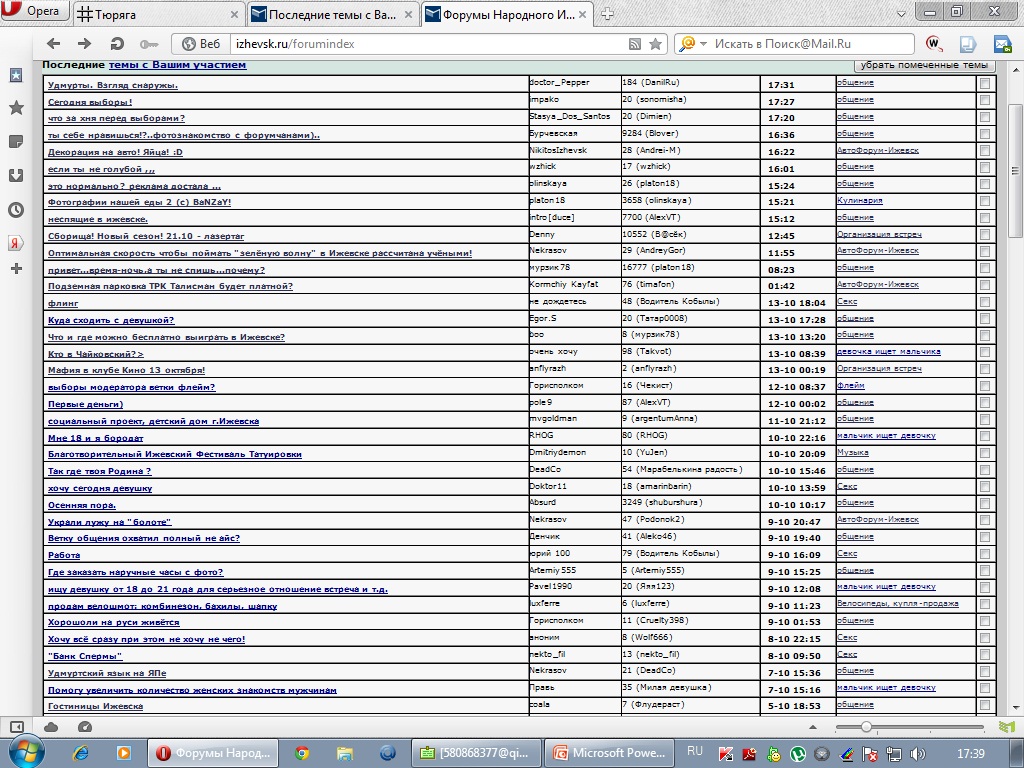Click the RSS feed icon in address bar

[x=635, y=44]
